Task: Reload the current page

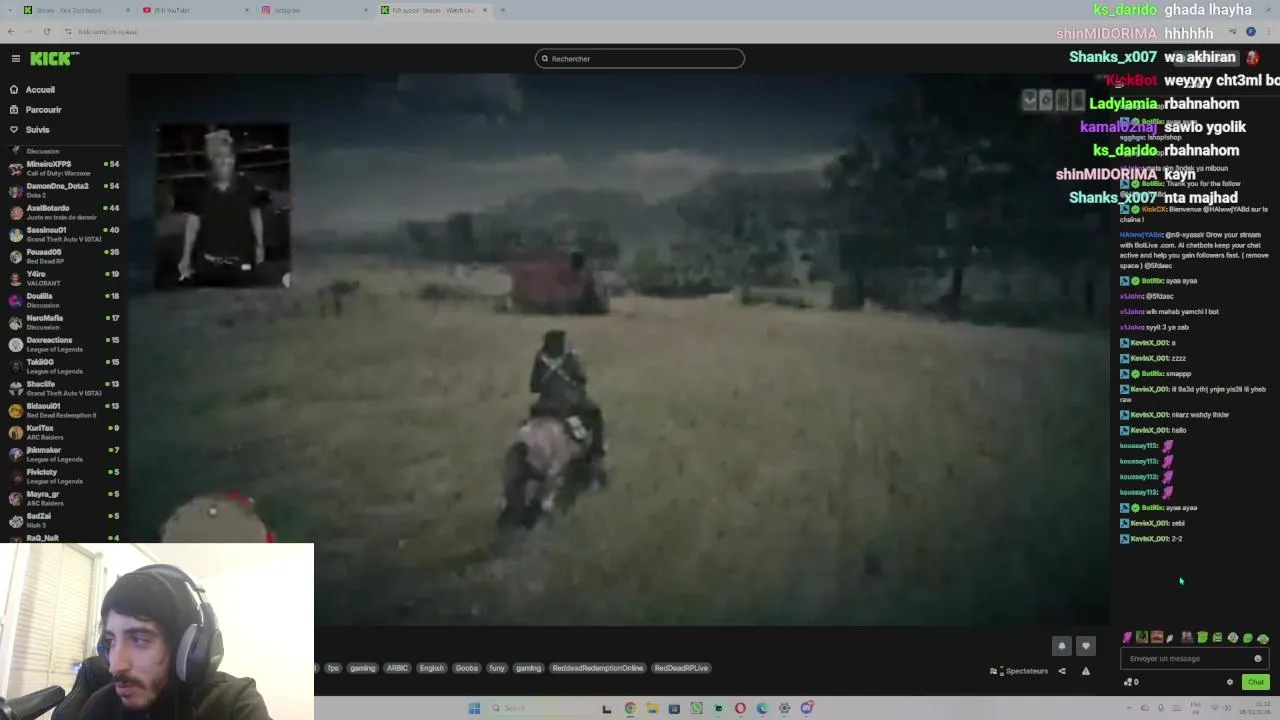Action: click(x=46, y=31)
